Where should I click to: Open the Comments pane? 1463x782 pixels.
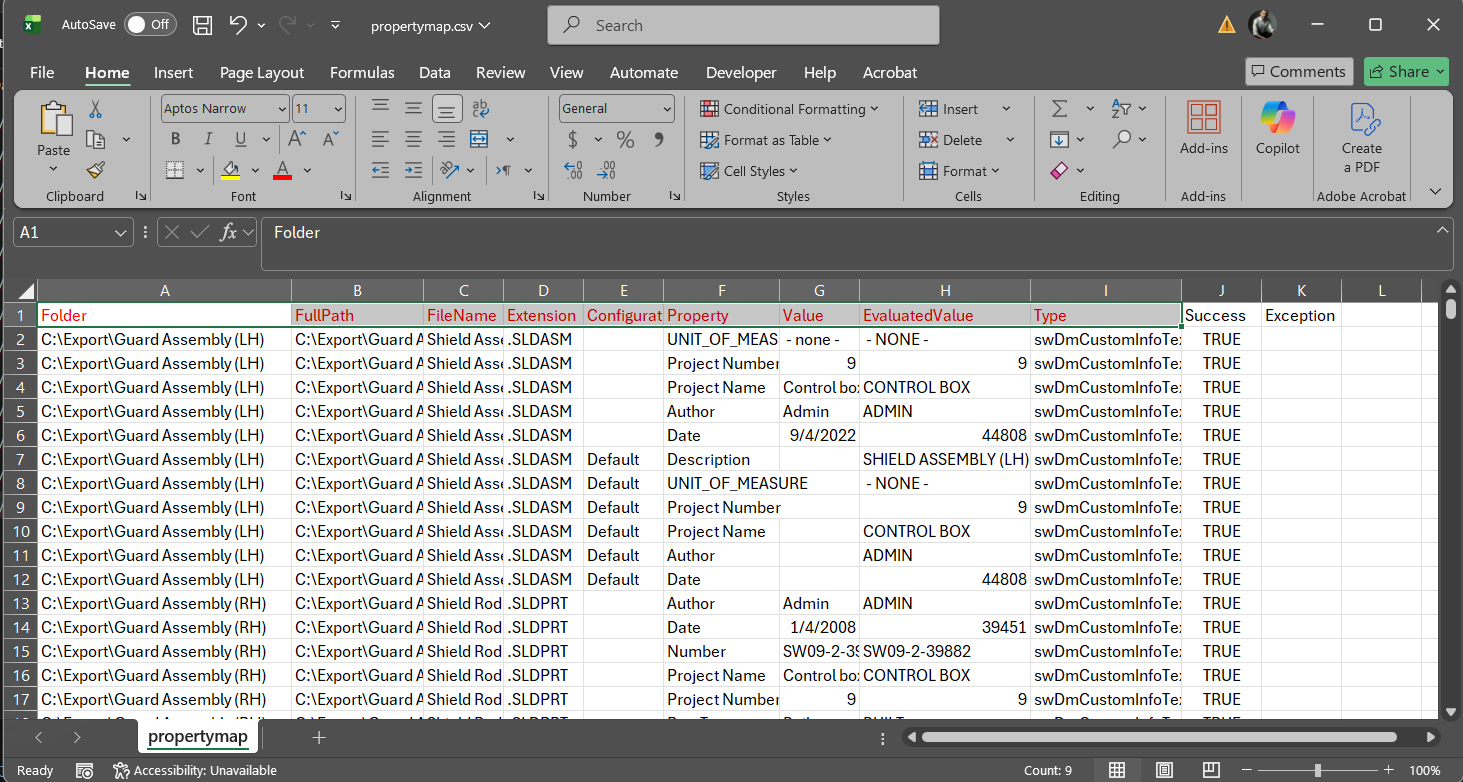point(1298,71)
